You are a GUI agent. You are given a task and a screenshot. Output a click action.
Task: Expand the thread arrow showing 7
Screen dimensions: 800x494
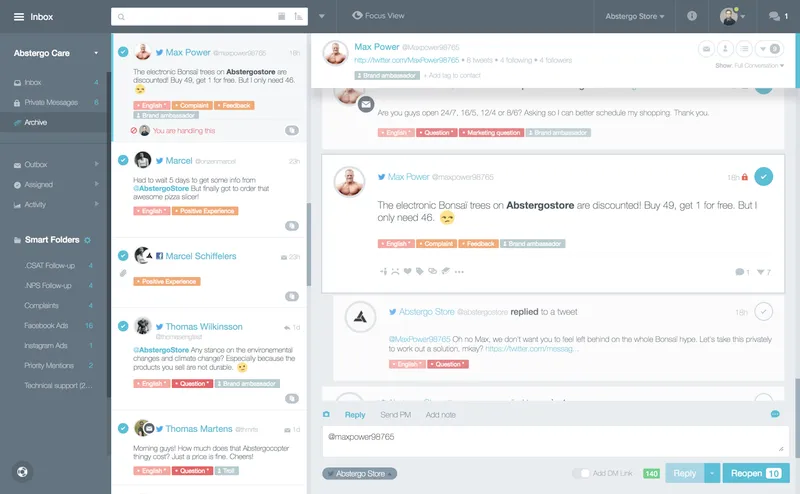763,272
